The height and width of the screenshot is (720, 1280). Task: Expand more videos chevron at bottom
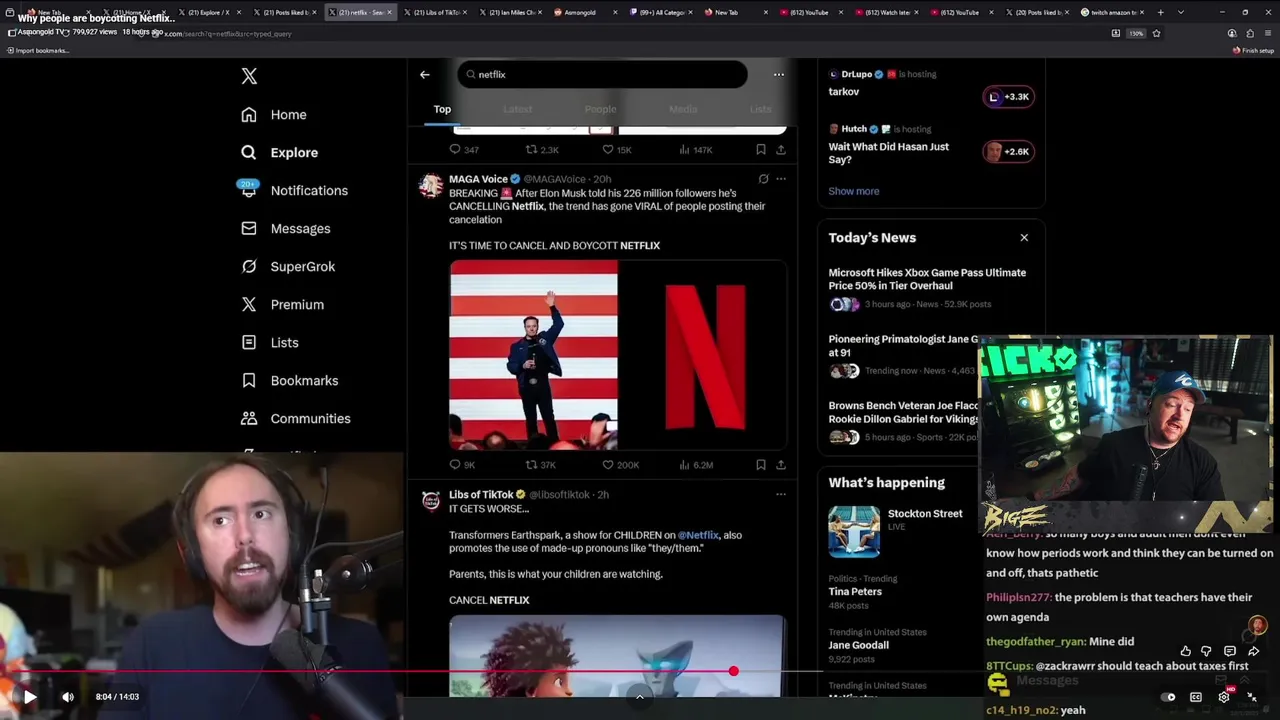(640, 697)
